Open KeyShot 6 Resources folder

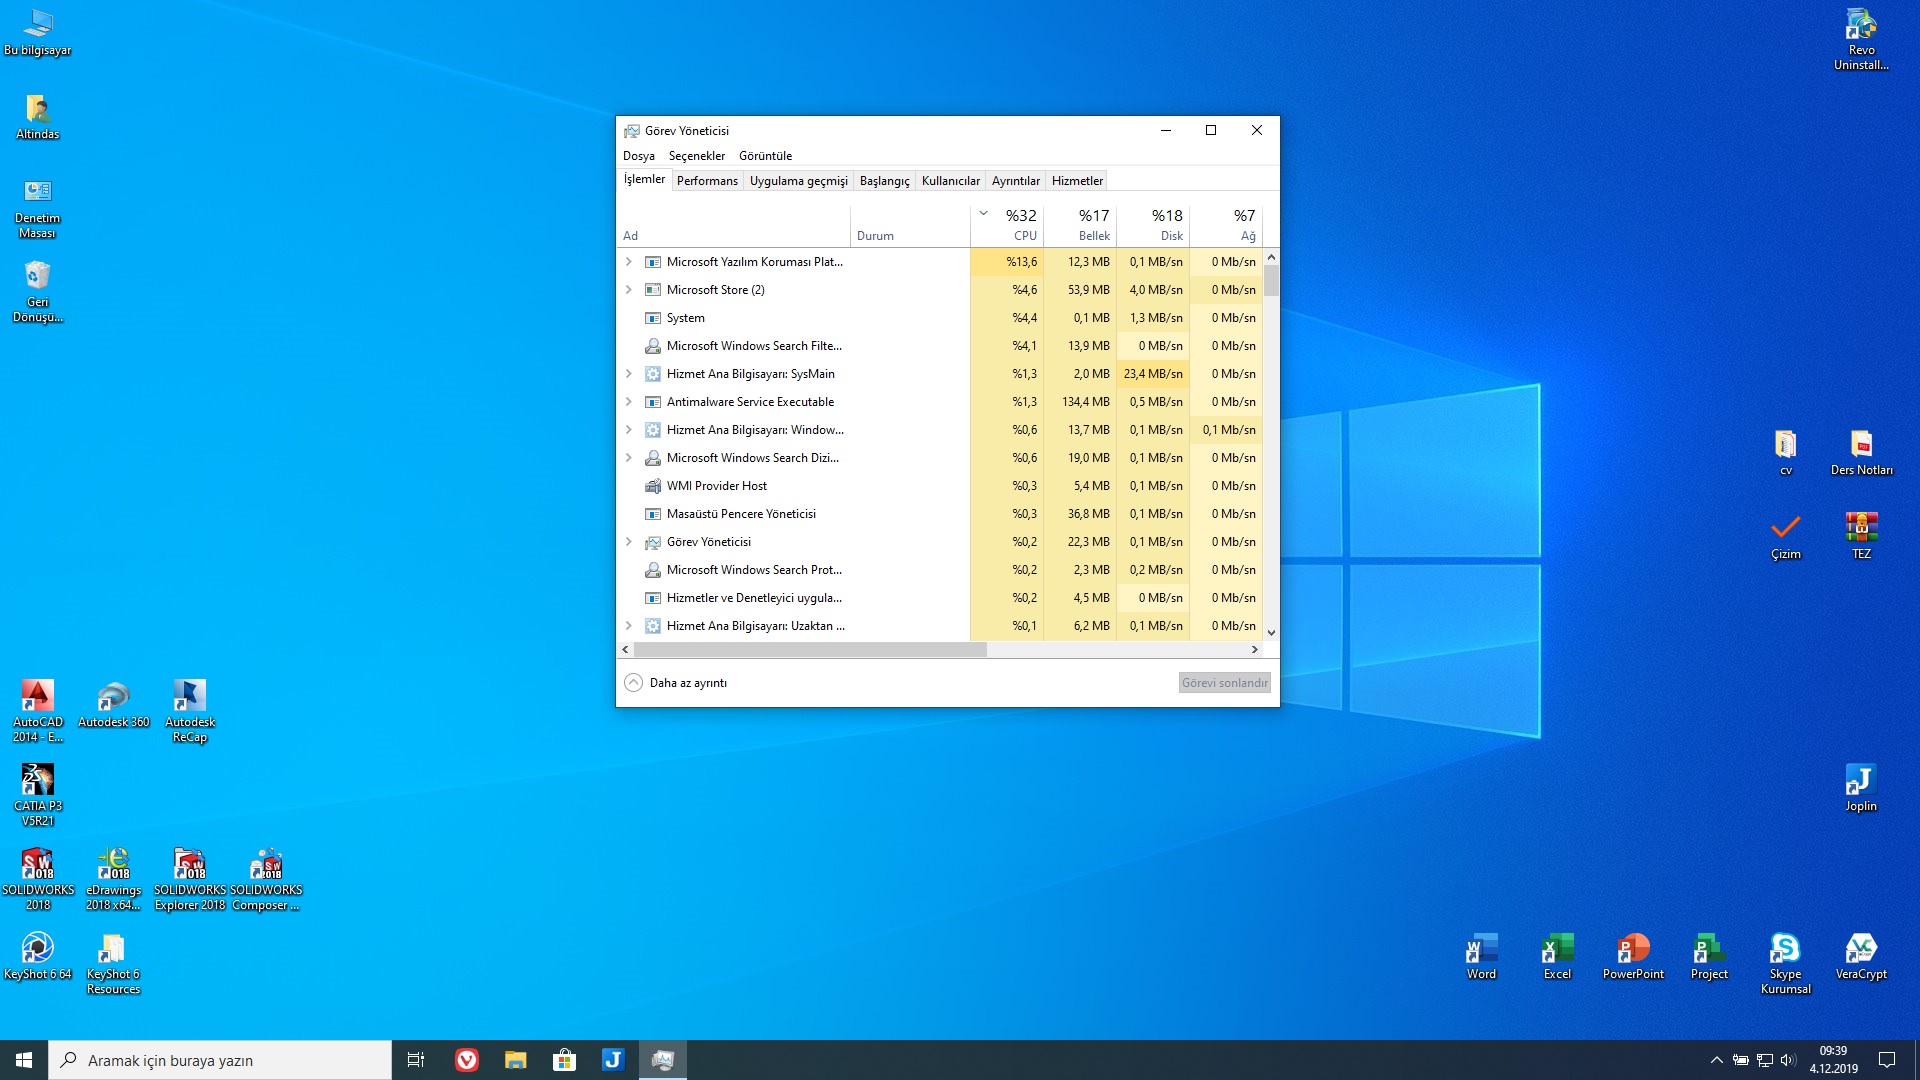click(114, 963)
